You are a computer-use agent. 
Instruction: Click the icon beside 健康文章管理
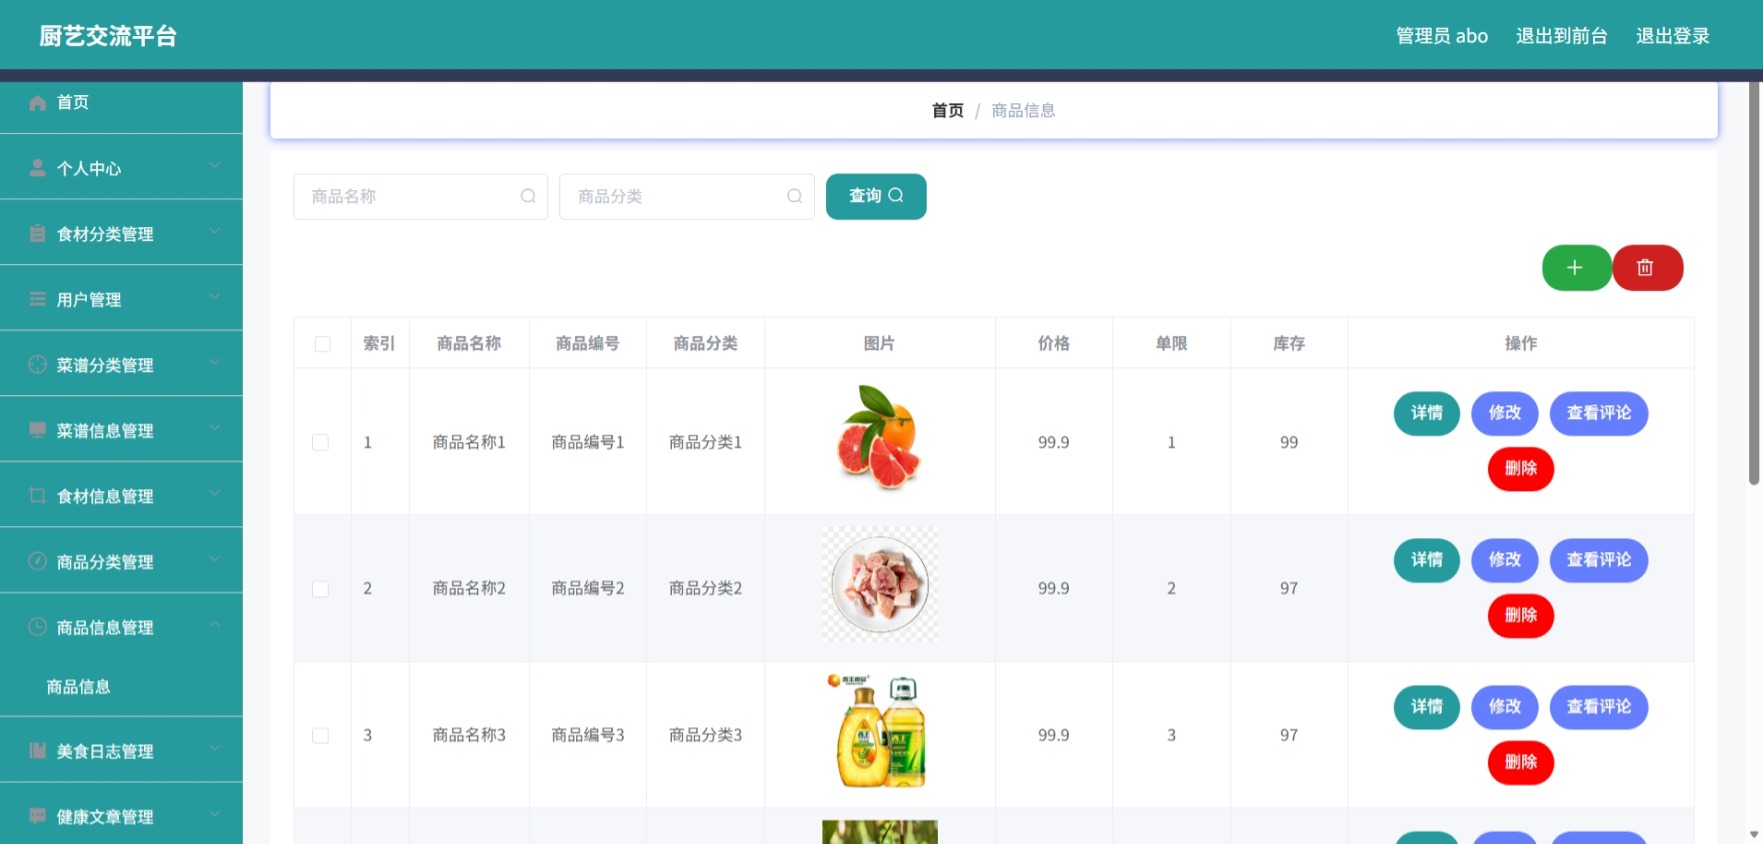pos(37,816)
